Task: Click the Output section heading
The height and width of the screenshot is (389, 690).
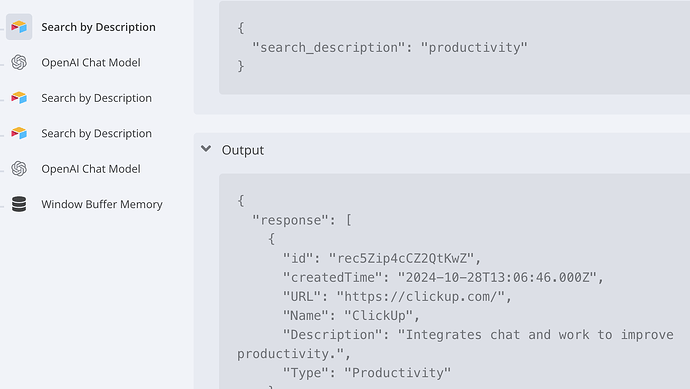Action: (x=242, y=150)
